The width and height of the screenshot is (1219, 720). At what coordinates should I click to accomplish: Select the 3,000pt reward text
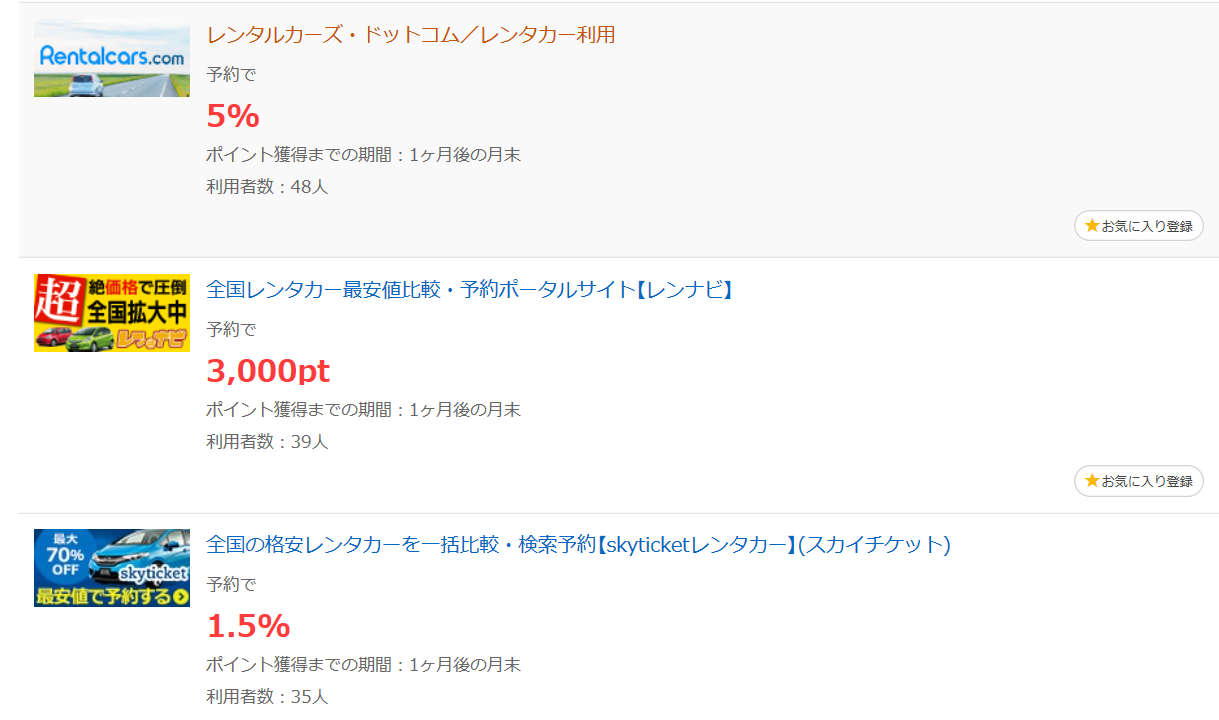click(x=268, y=371)
